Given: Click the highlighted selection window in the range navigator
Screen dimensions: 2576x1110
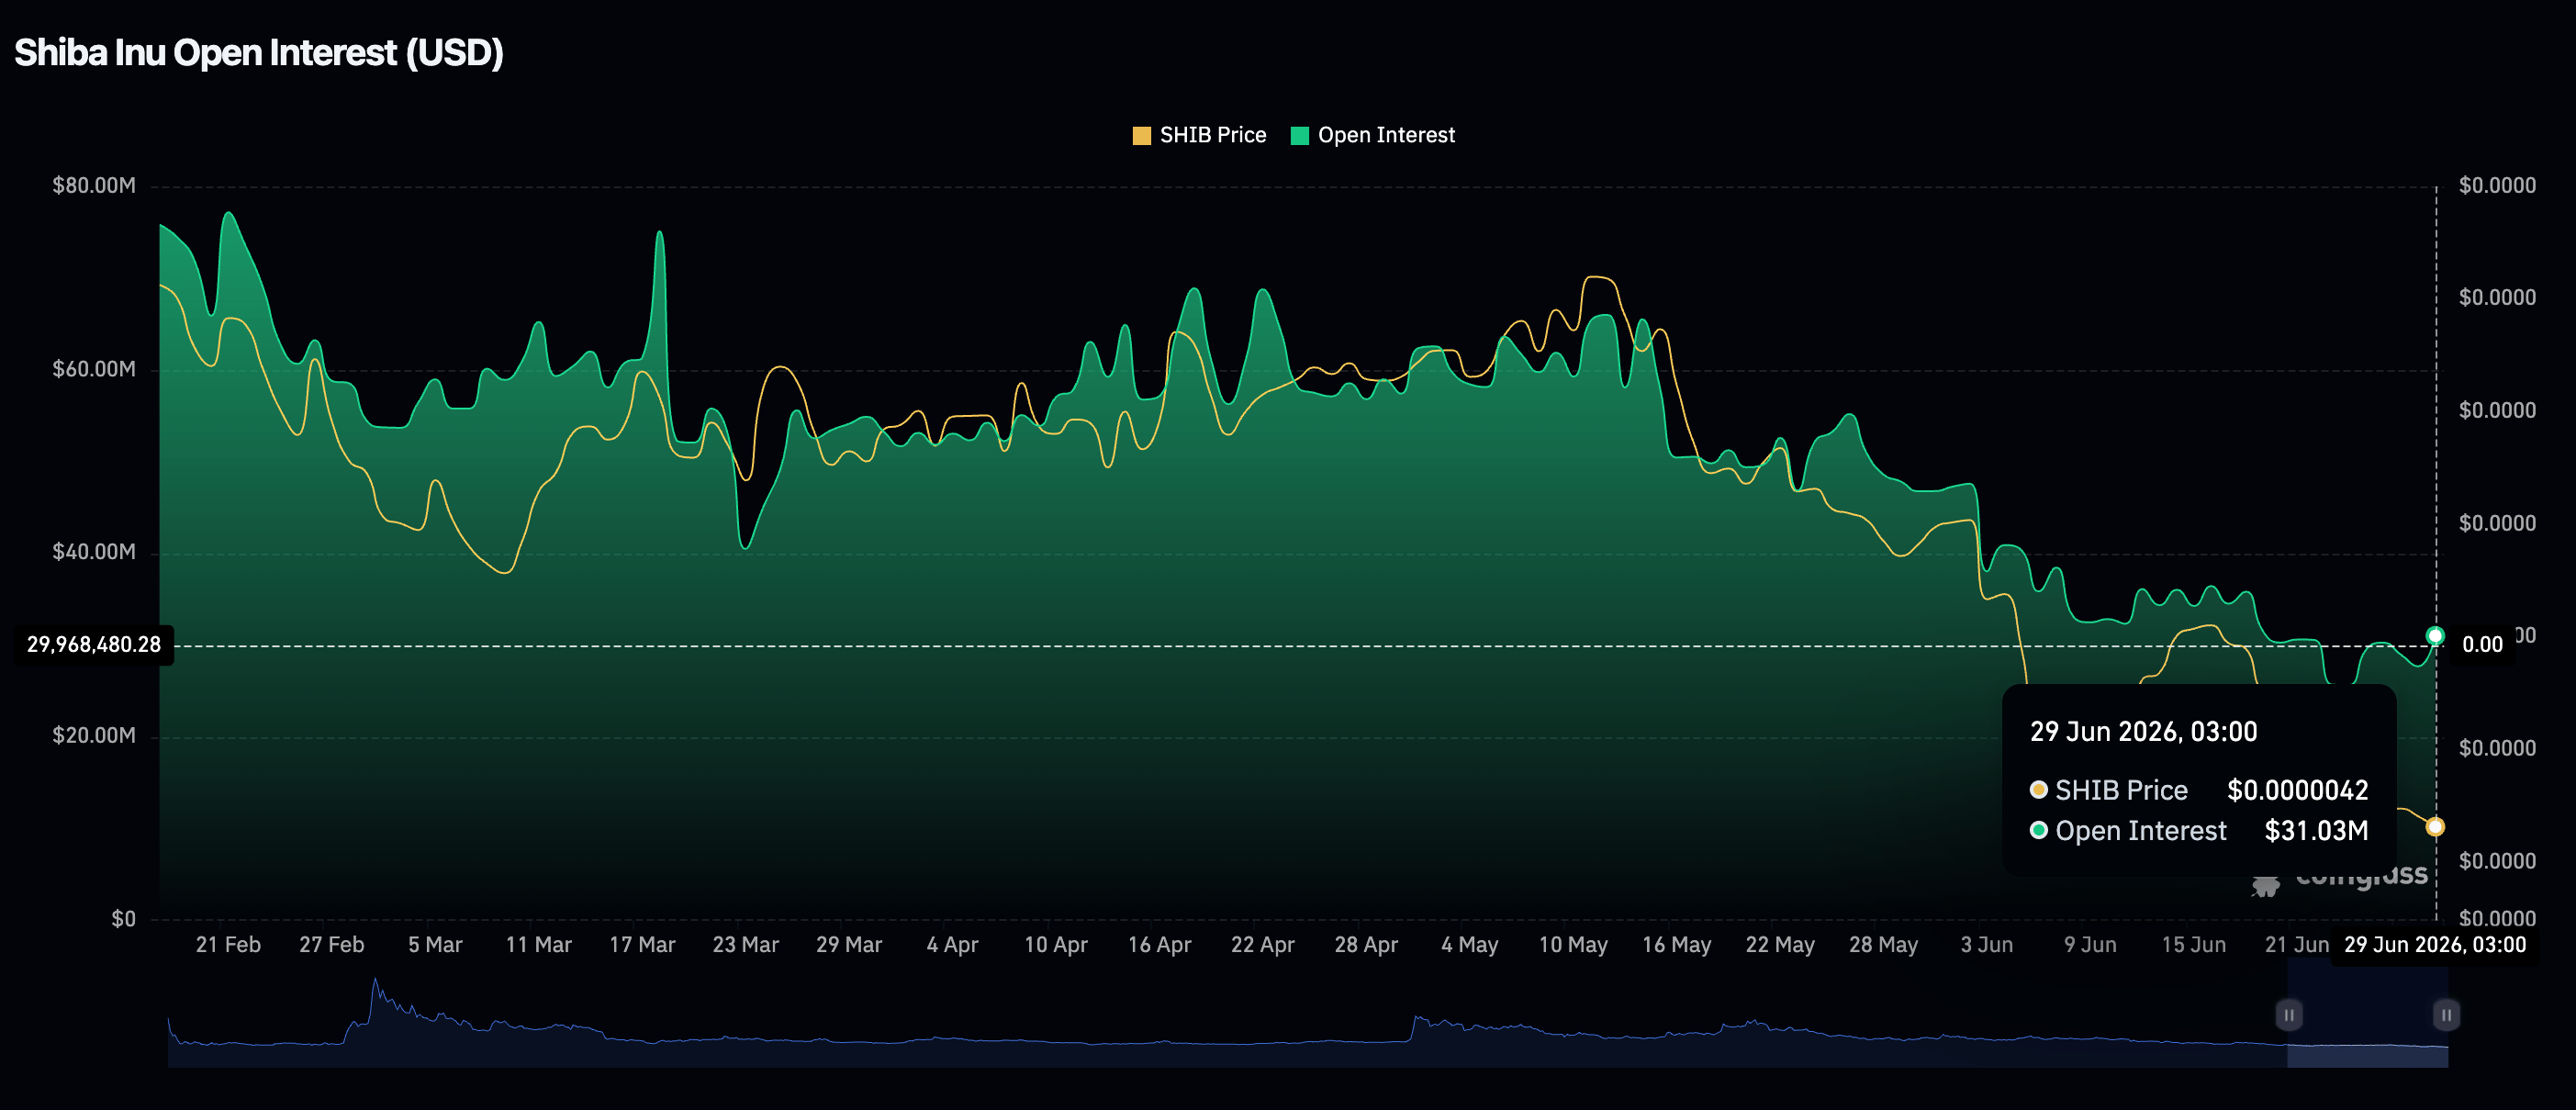Looking at the screenshot, I should tap(2367, 1012).
